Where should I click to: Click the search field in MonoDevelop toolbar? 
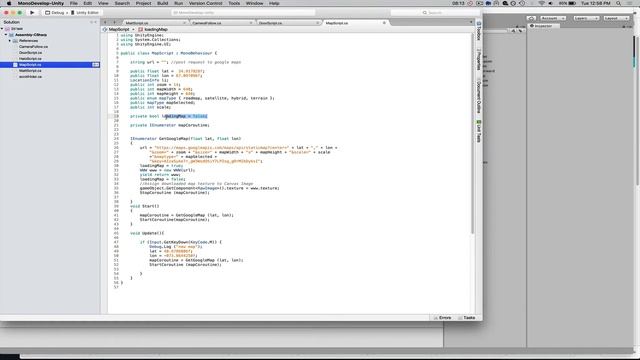click(x=435, y=13)
